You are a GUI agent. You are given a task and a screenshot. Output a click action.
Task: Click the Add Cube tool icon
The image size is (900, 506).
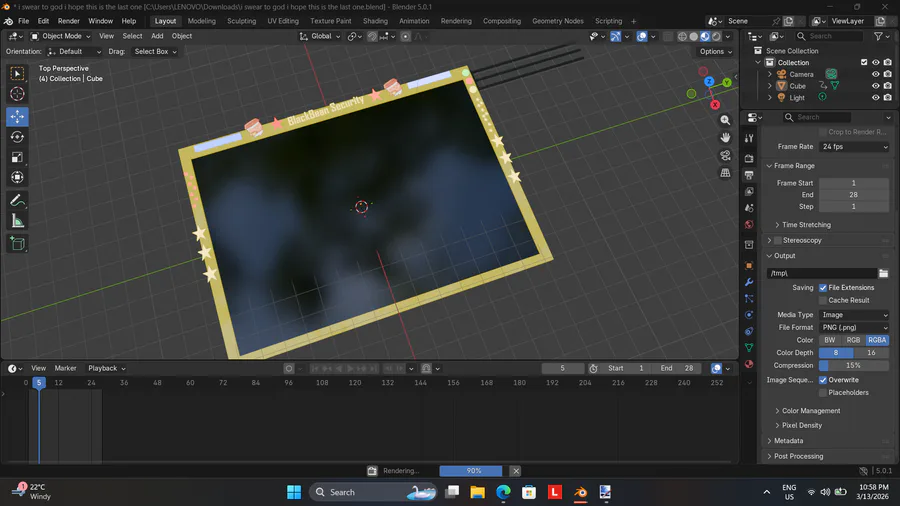(17, 243)
